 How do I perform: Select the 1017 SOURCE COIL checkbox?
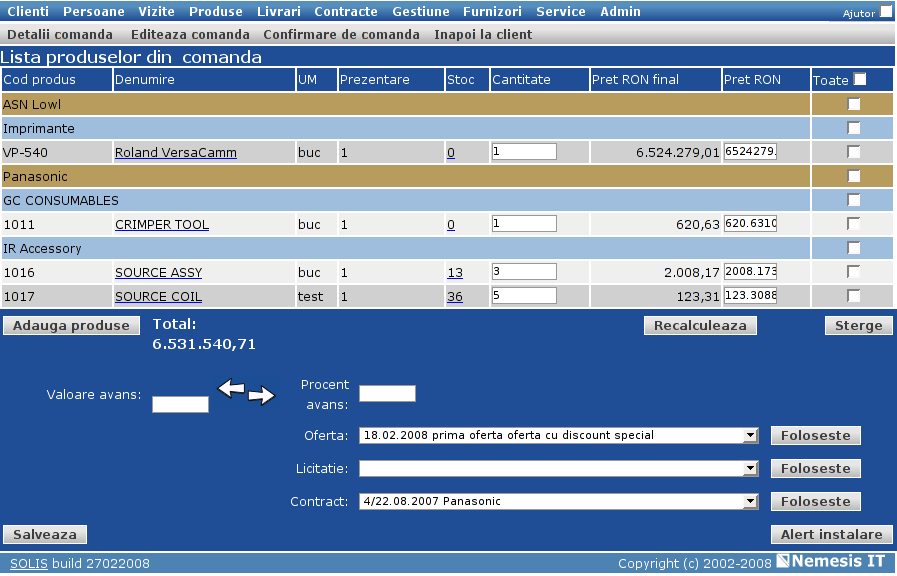click(854, 296)
